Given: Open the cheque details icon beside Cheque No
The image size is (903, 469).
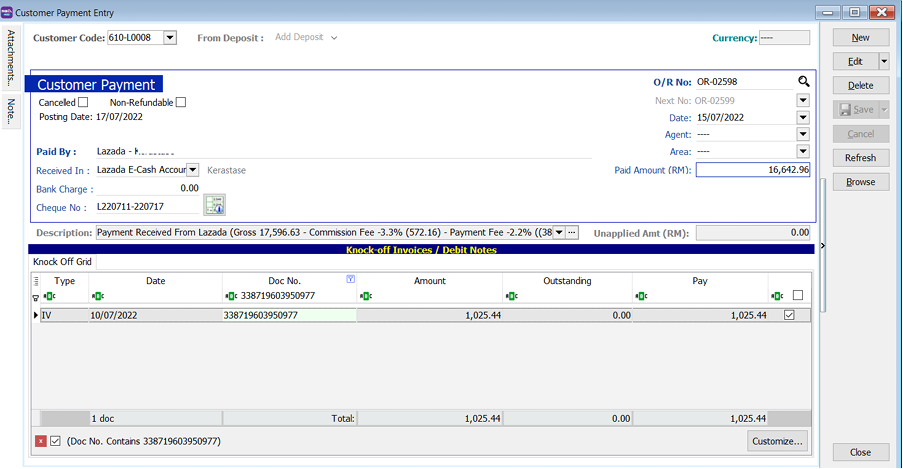Looking at the screenshot, I should pyautogui.click(x=214, y=205).
